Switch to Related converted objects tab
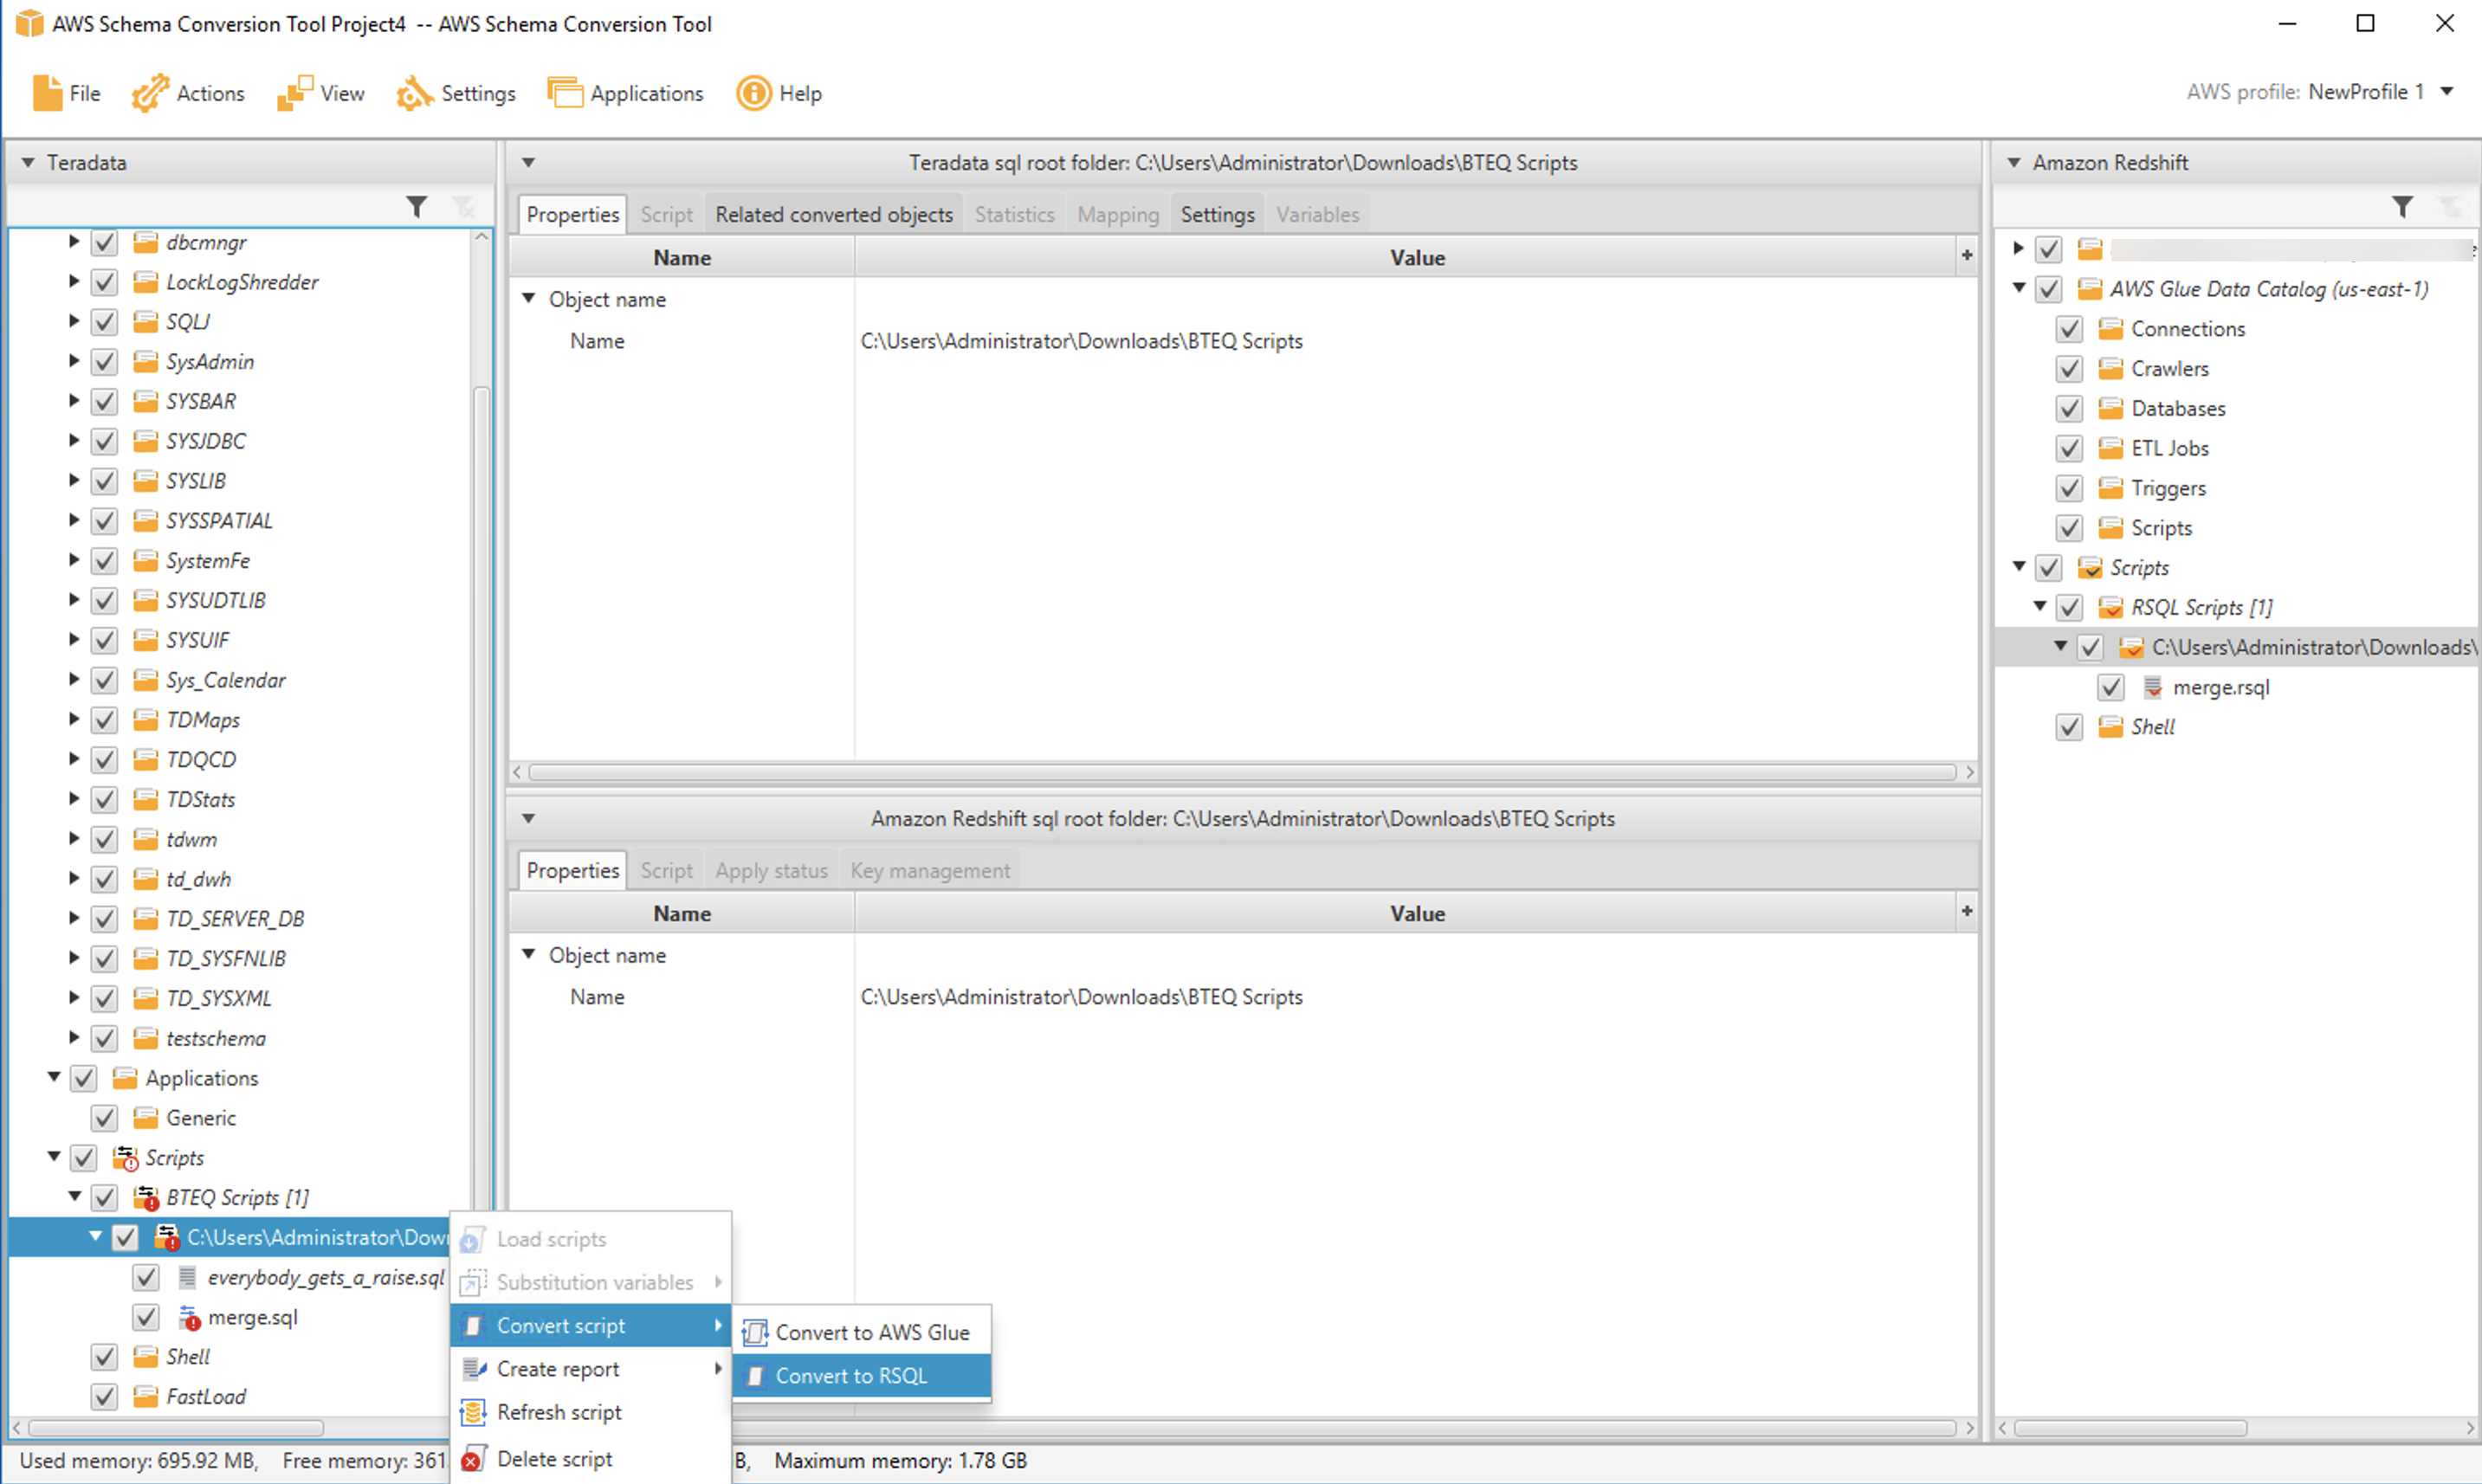The width and height of the screenshot is (2482, 1484). click(833, 214)
